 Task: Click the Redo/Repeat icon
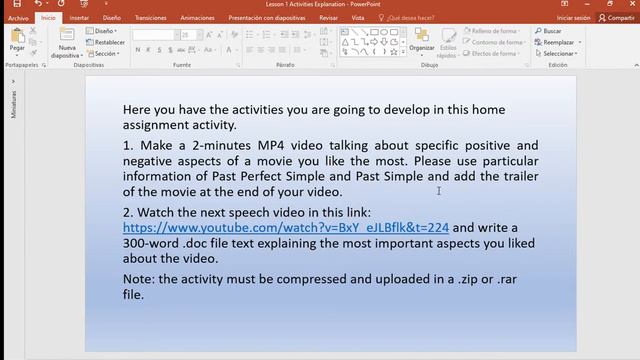(61, 4)
